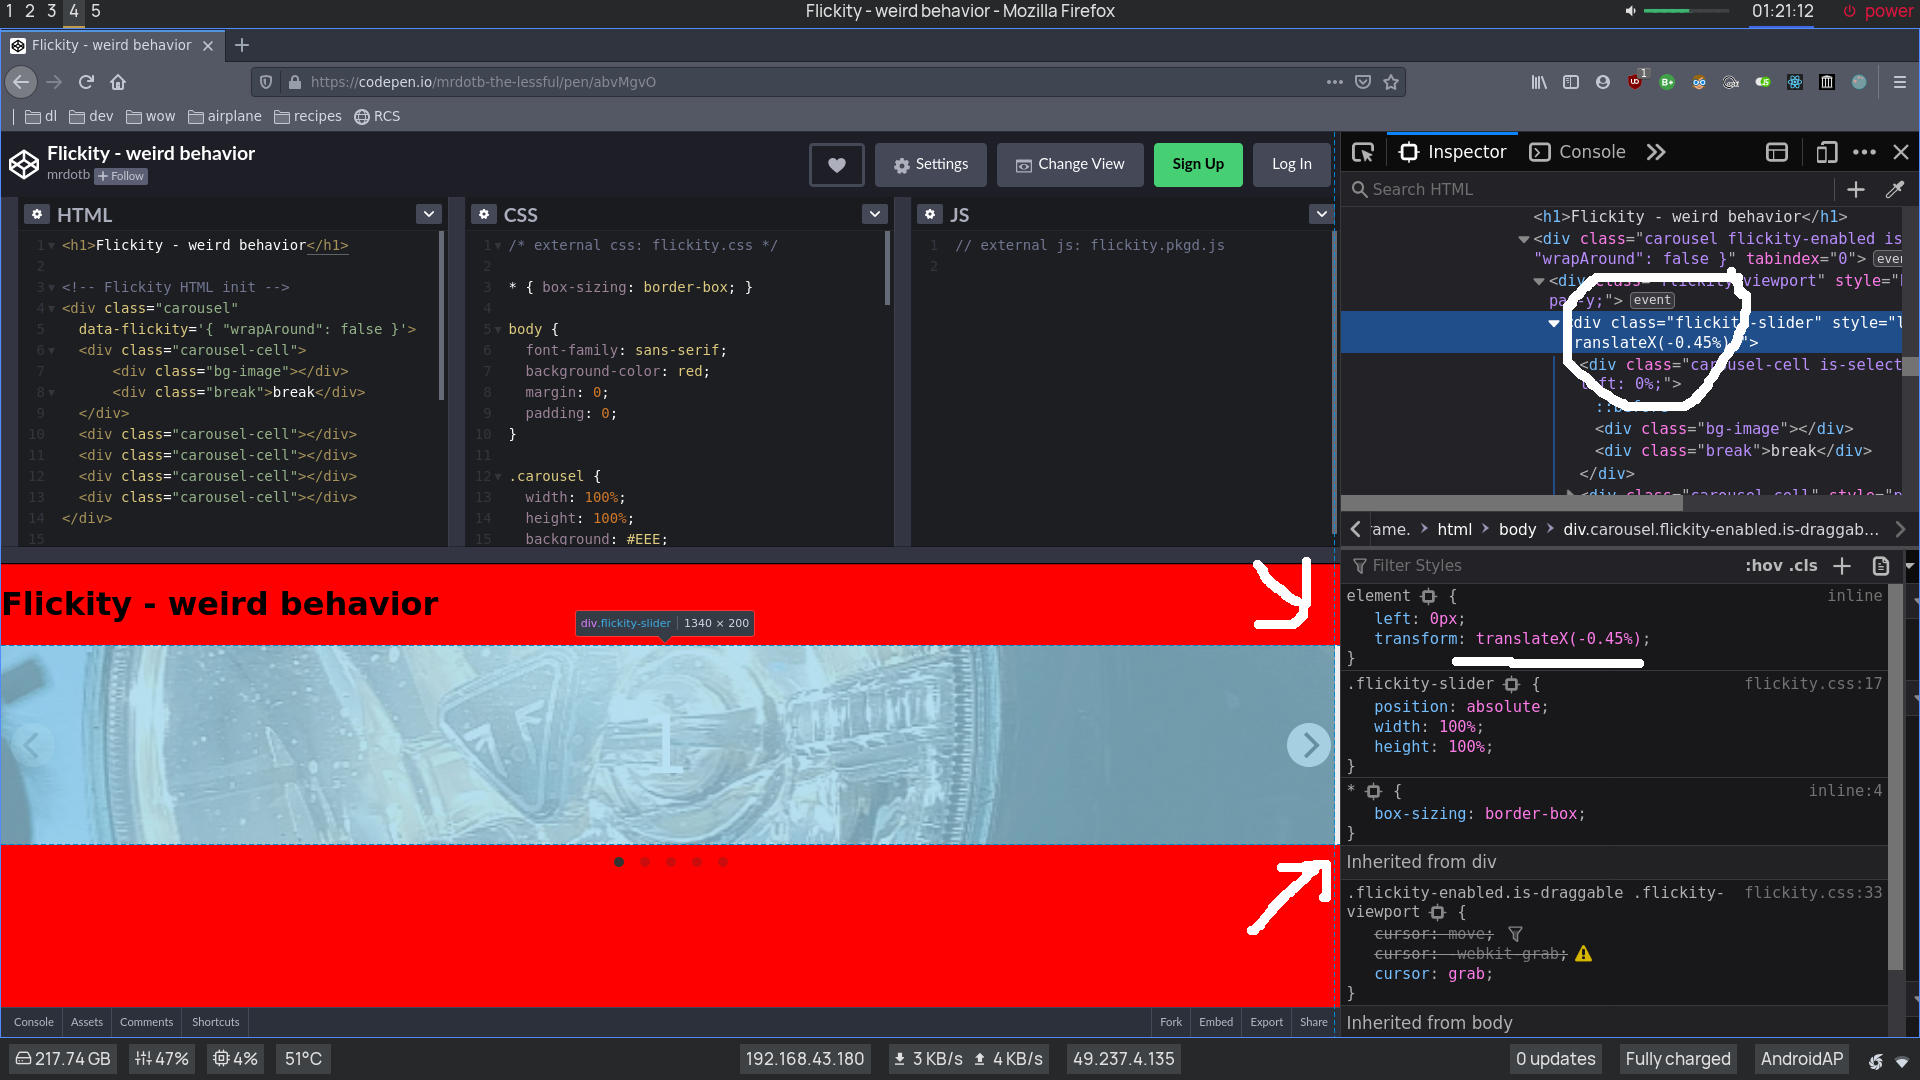Pick a color with the Inspector eyedropper
The image size is (1920, 1080).
(x=1897, y=189)
